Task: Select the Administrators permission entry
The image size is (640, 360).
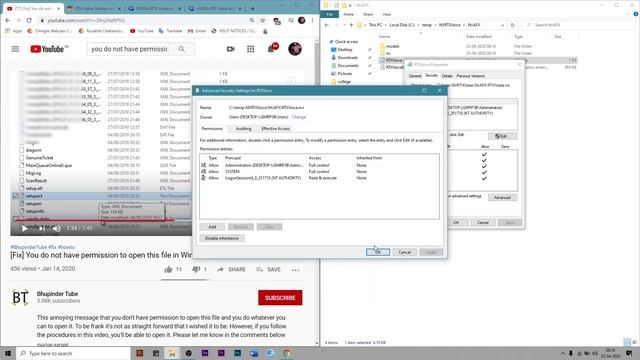Action: point(319,165)
